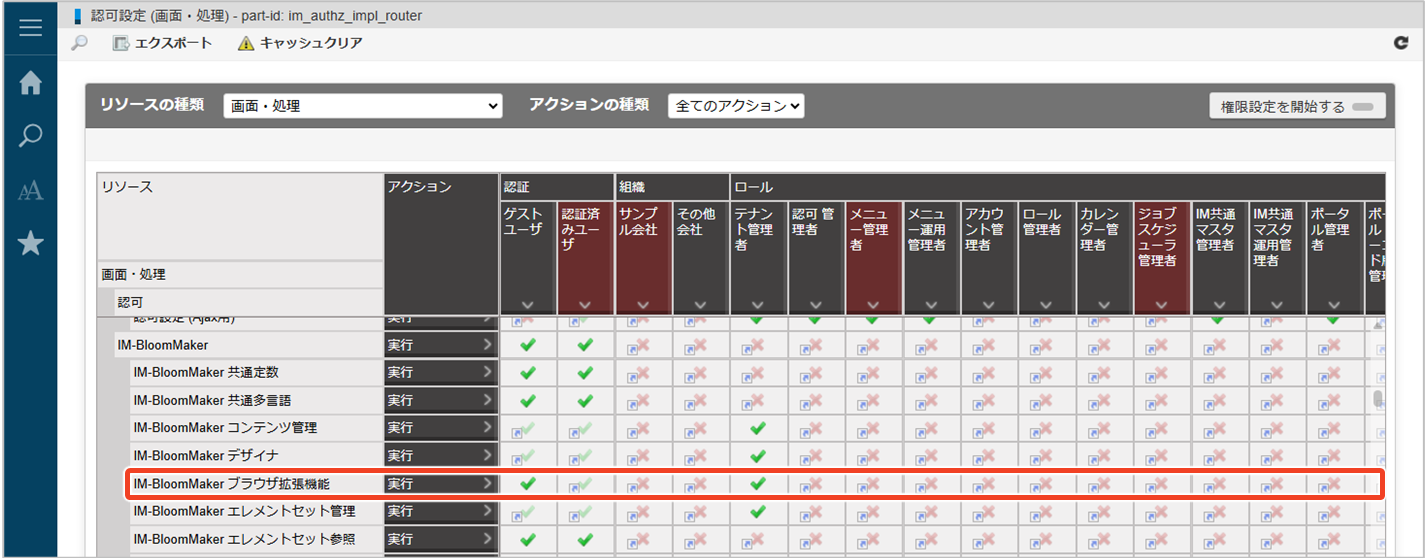1425x558 pixels.
Task: Click the vertical scrollbar on table
Action: [x=1378, y=400]
